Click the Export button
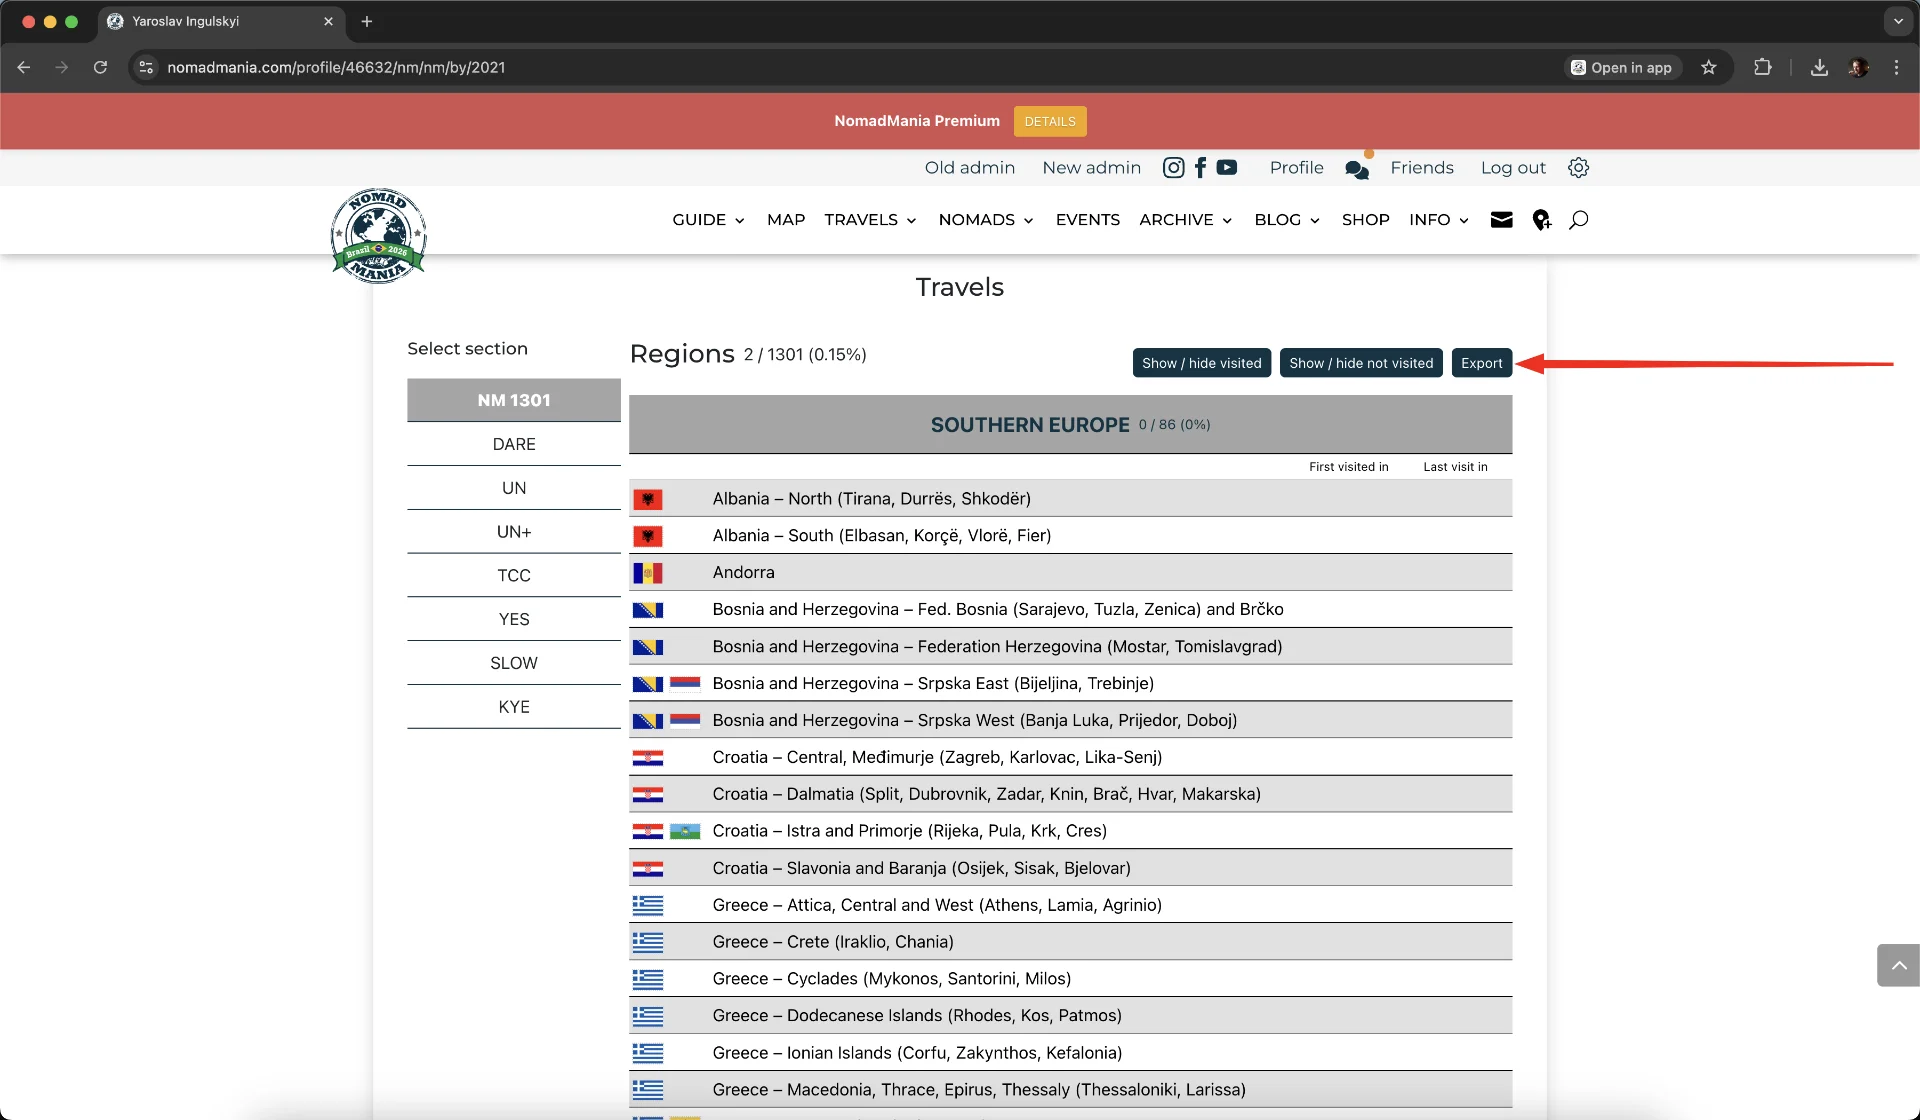The width and height of the screenshot is (1920, 1120). coord(1481,363)
